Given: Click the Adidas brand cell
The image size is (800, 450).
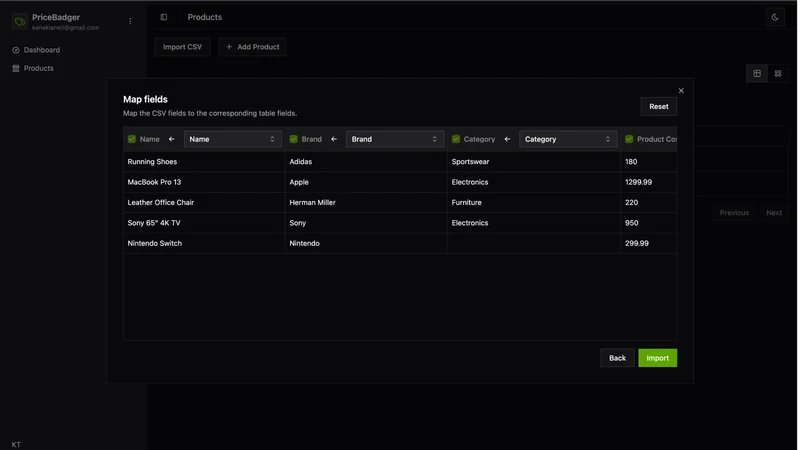Looking at the screenshot, I should pos(366,162).
